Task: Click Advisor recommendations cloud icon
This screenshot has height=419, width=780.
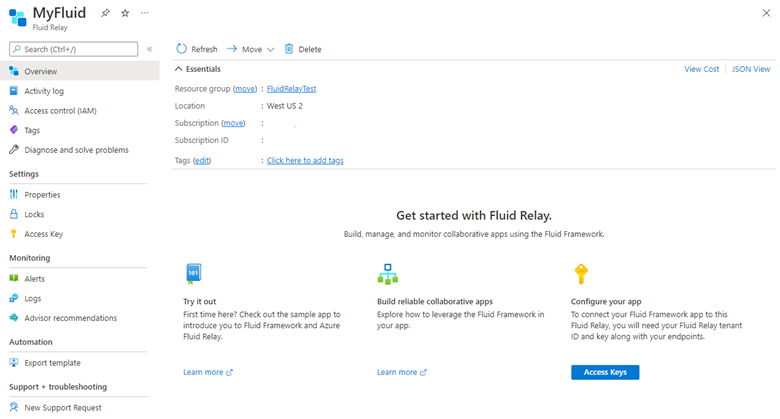Action: click(x=14, y=317)
